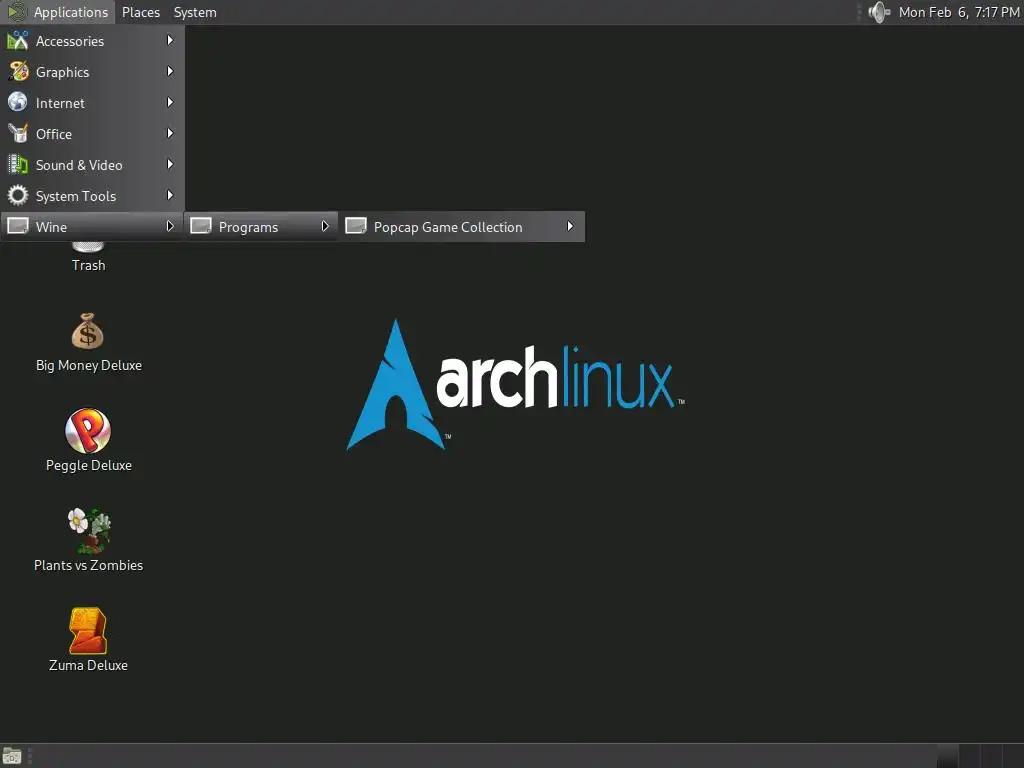The width and height of the screenshot is (1024, 768).
Task: Click the volume speaker icon
Action: coord(879,12)
